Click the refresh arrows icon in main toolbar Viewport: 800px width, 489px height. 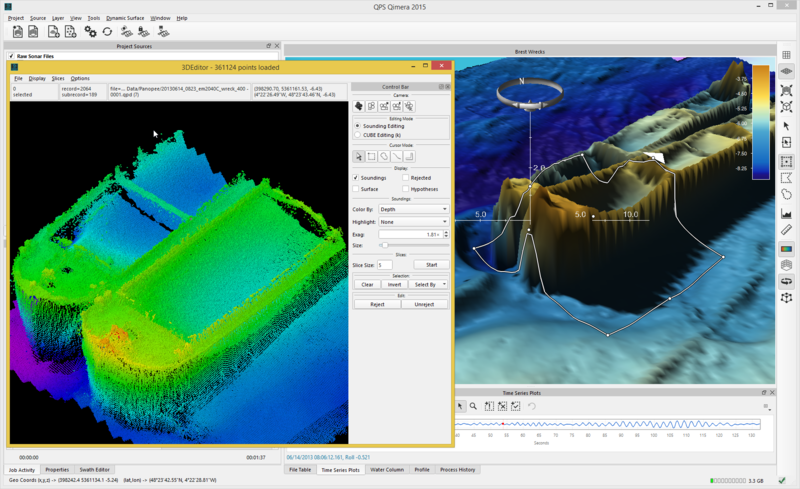tap(108, 32)
